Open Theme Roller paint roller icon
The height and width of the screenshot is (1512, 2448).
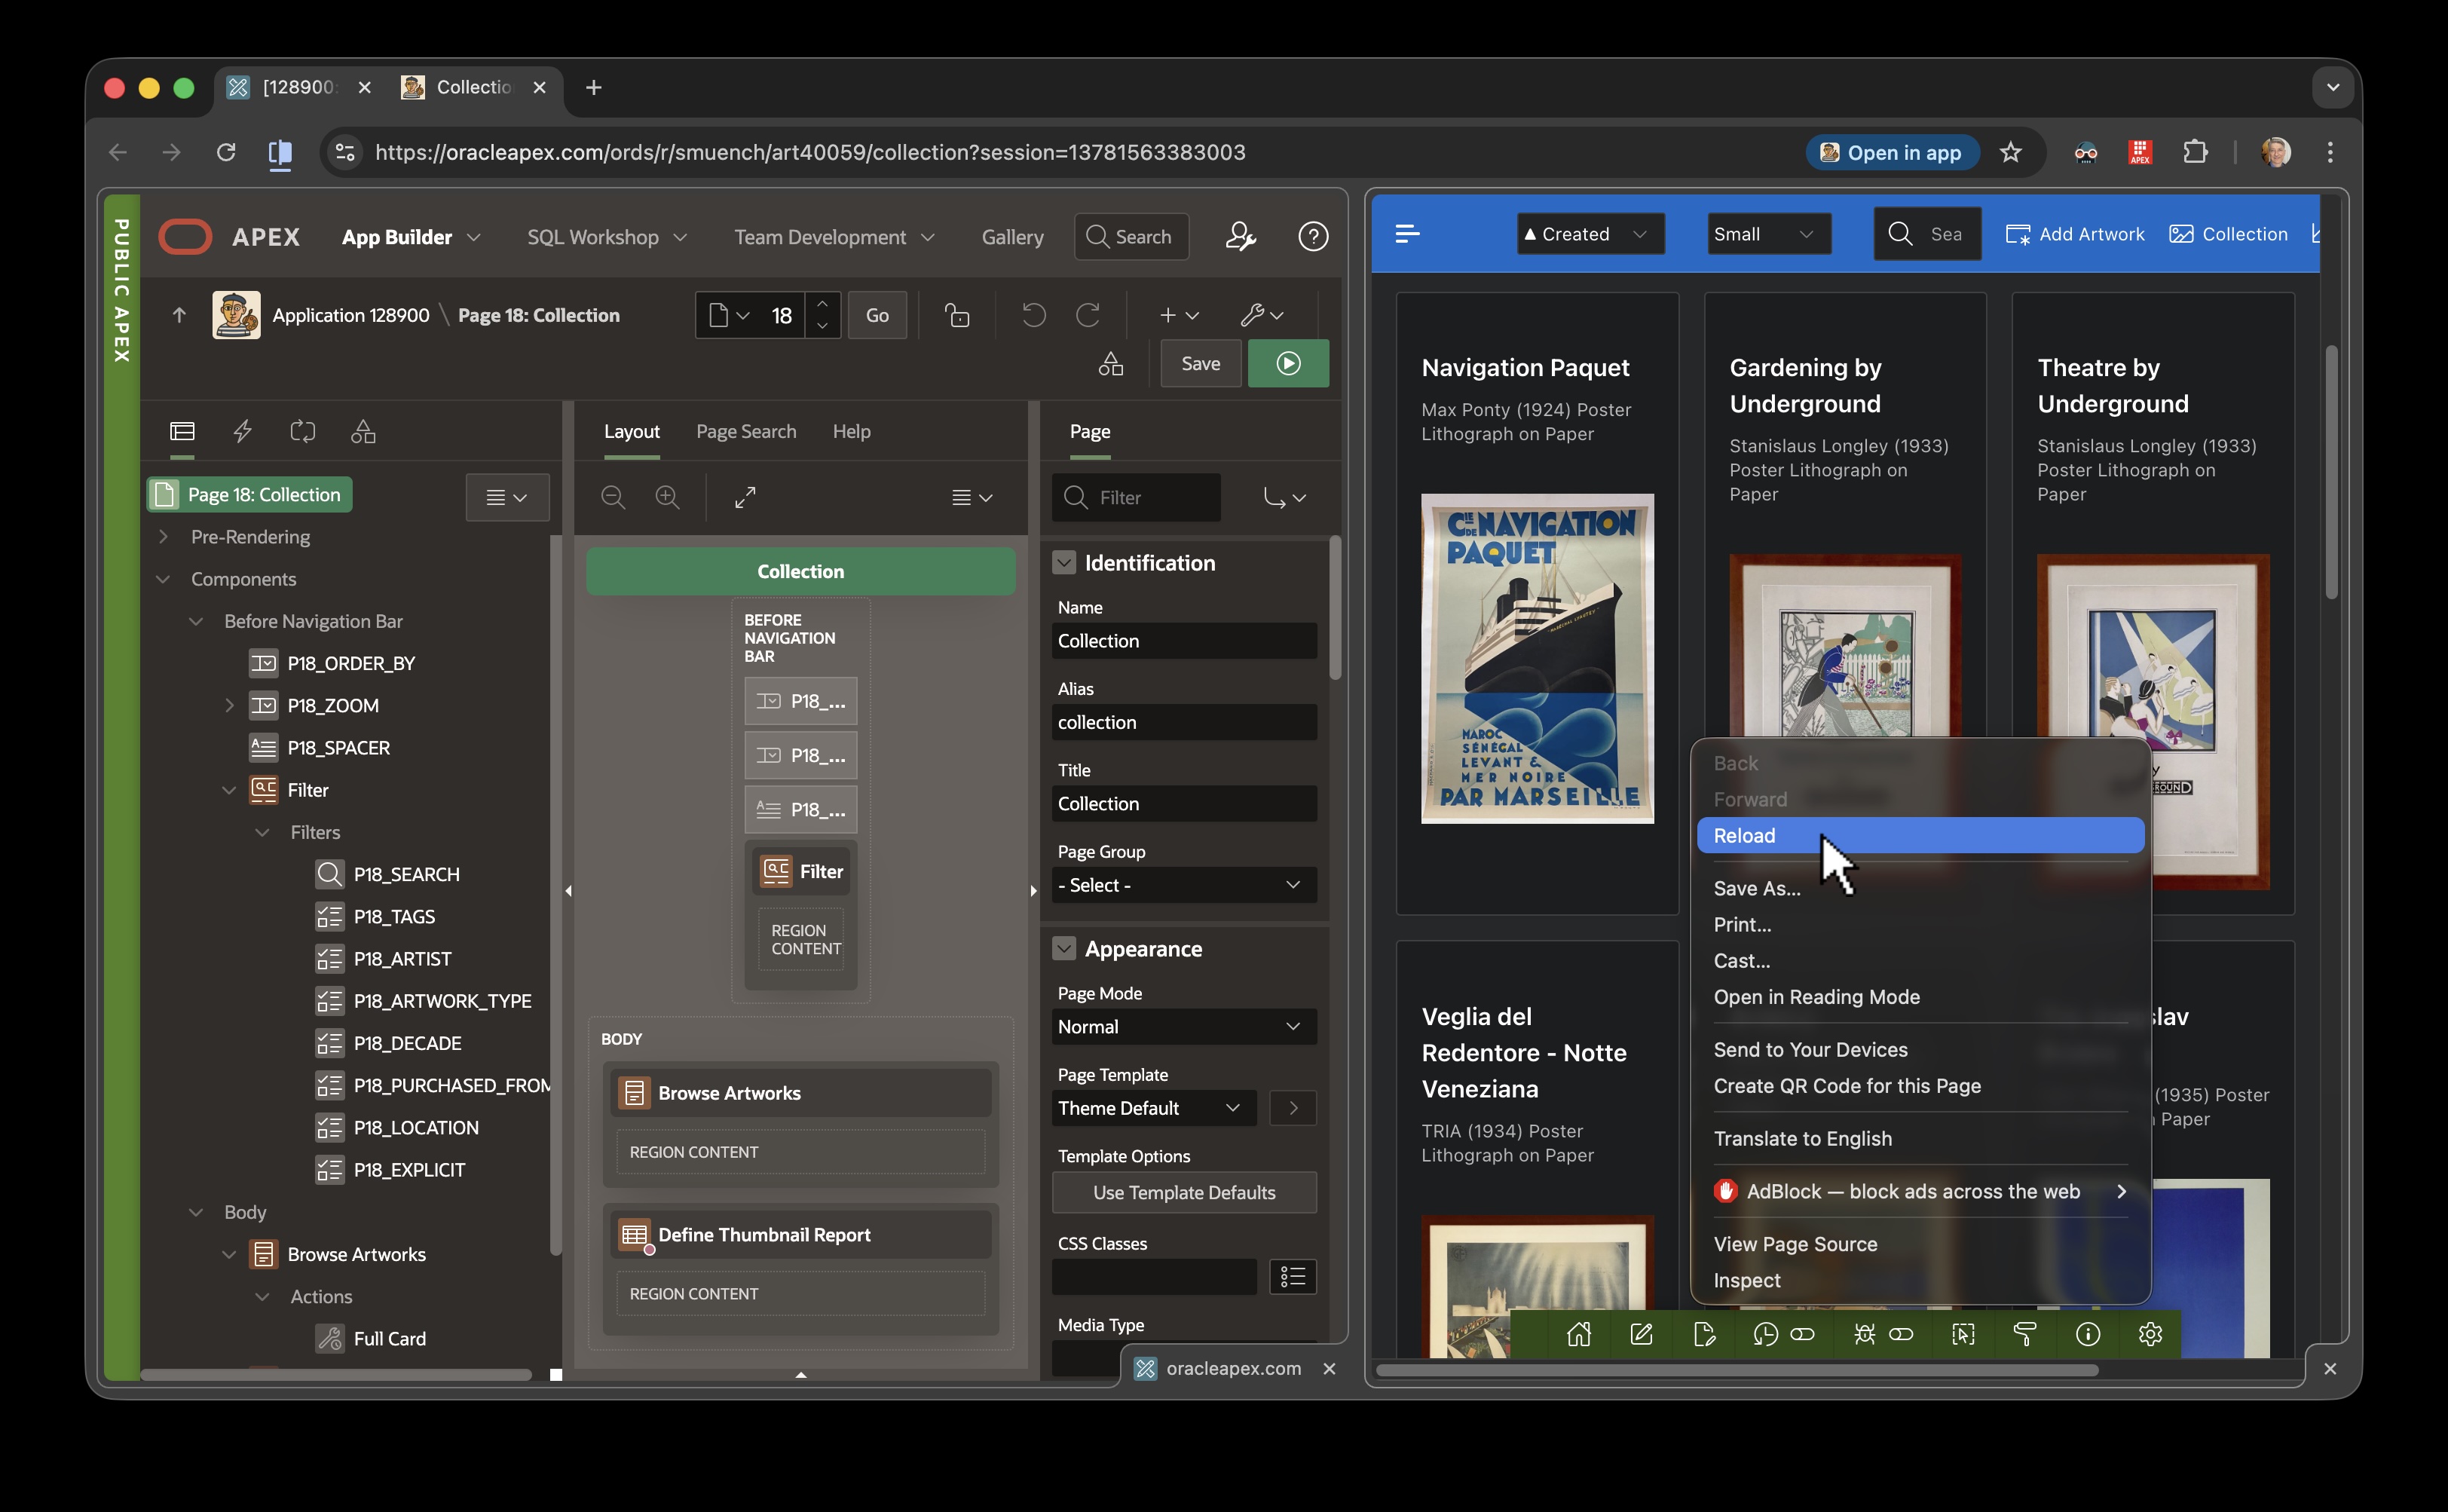click(x=2025, y=1334)
